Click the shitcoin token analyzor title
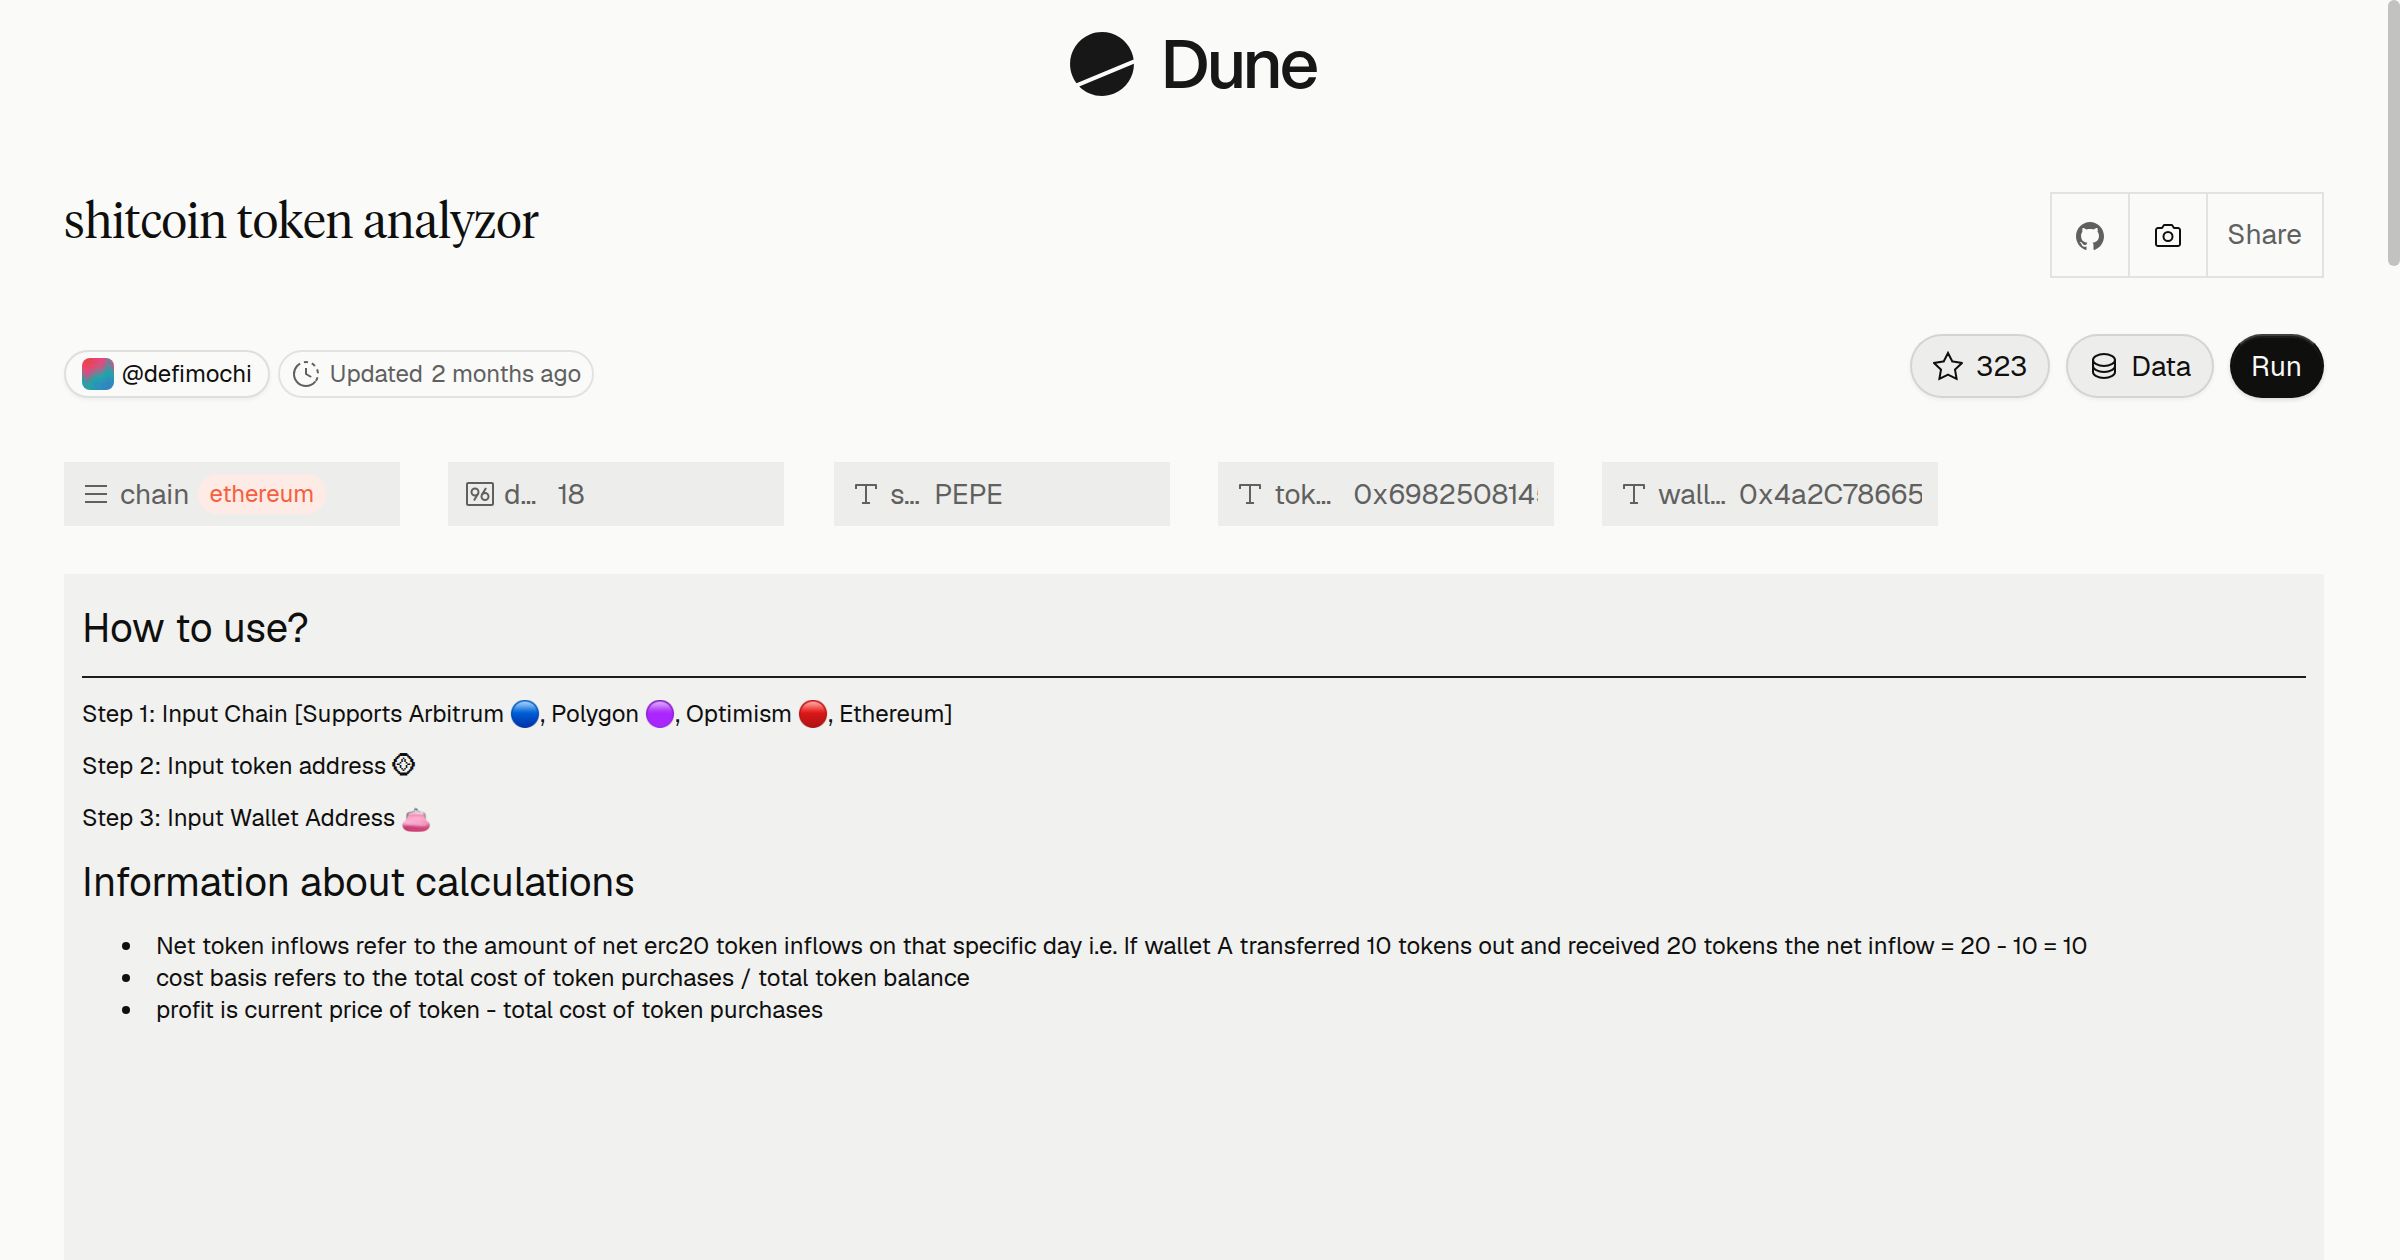 [301, 221]
